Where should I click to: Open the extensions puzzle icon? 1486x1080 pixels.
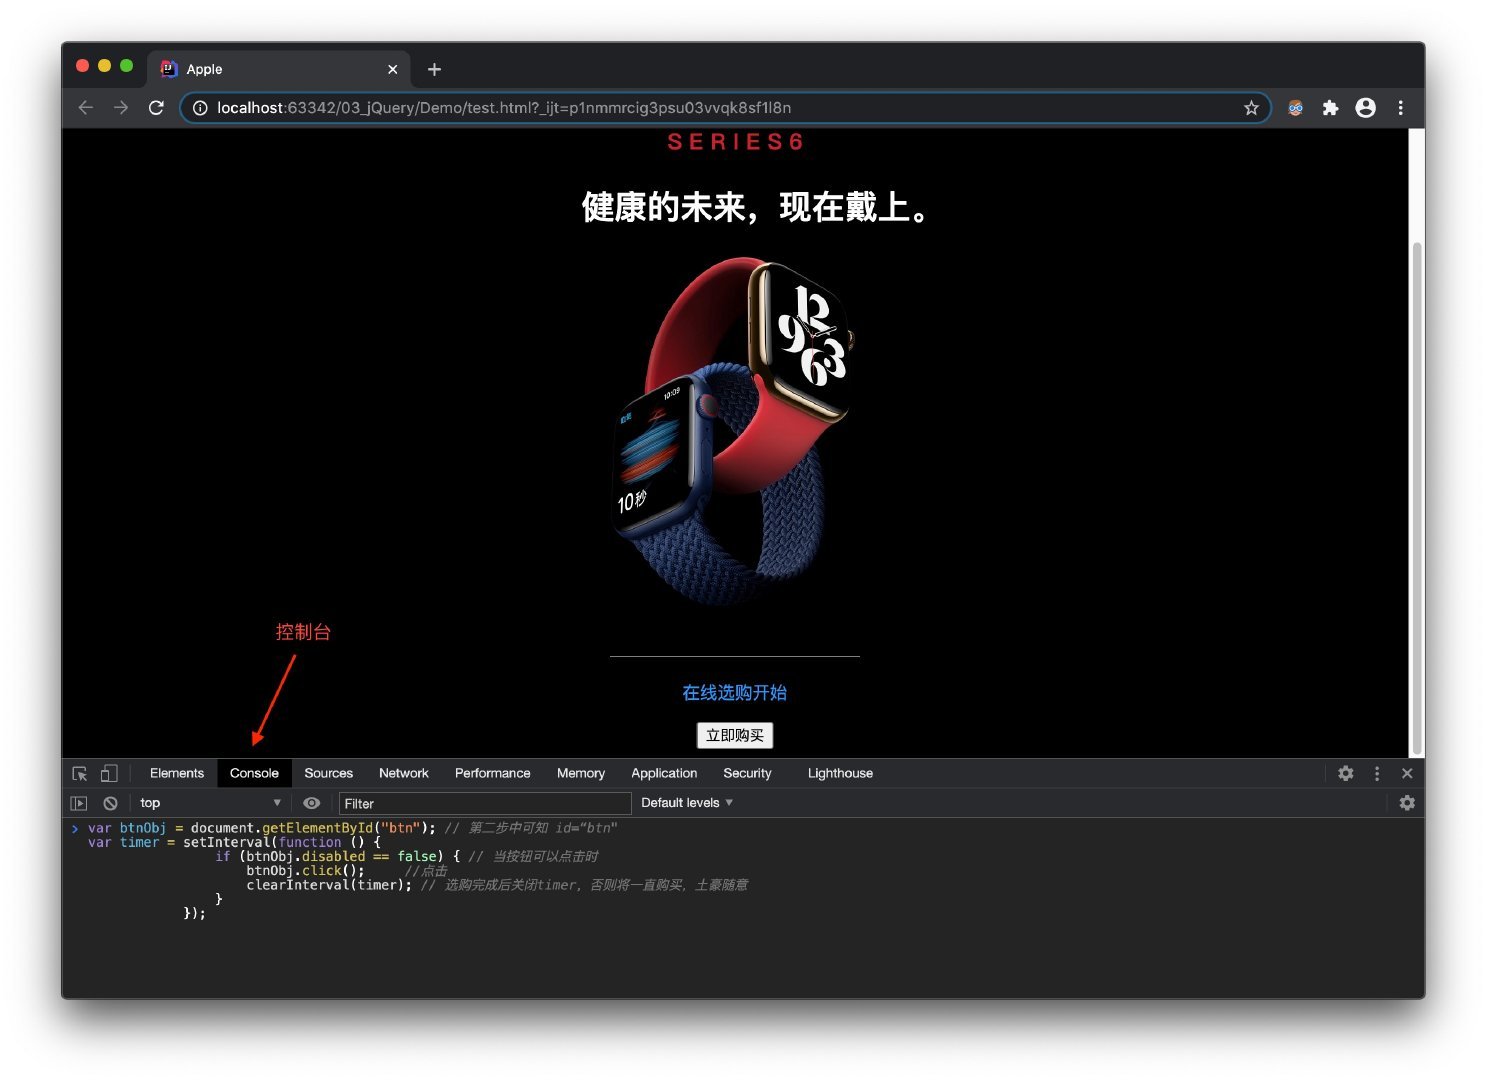[1330, 108]
